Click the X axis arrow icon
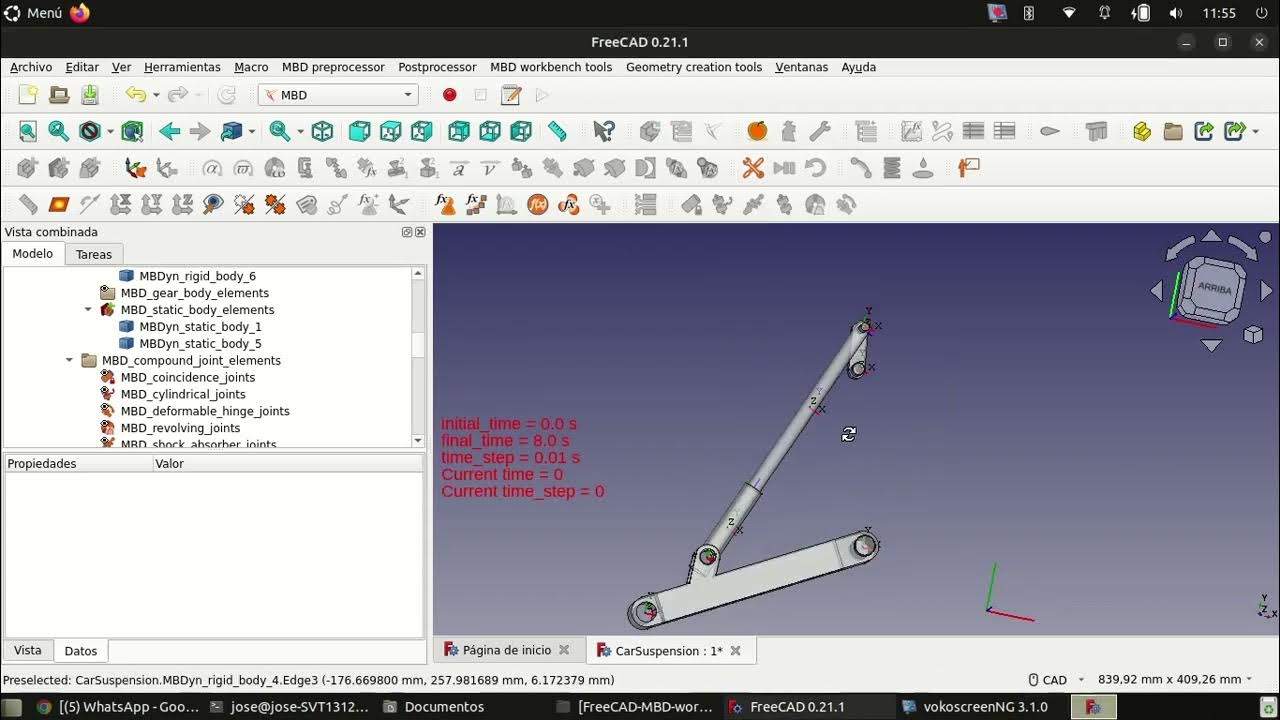 coord(121,205)
